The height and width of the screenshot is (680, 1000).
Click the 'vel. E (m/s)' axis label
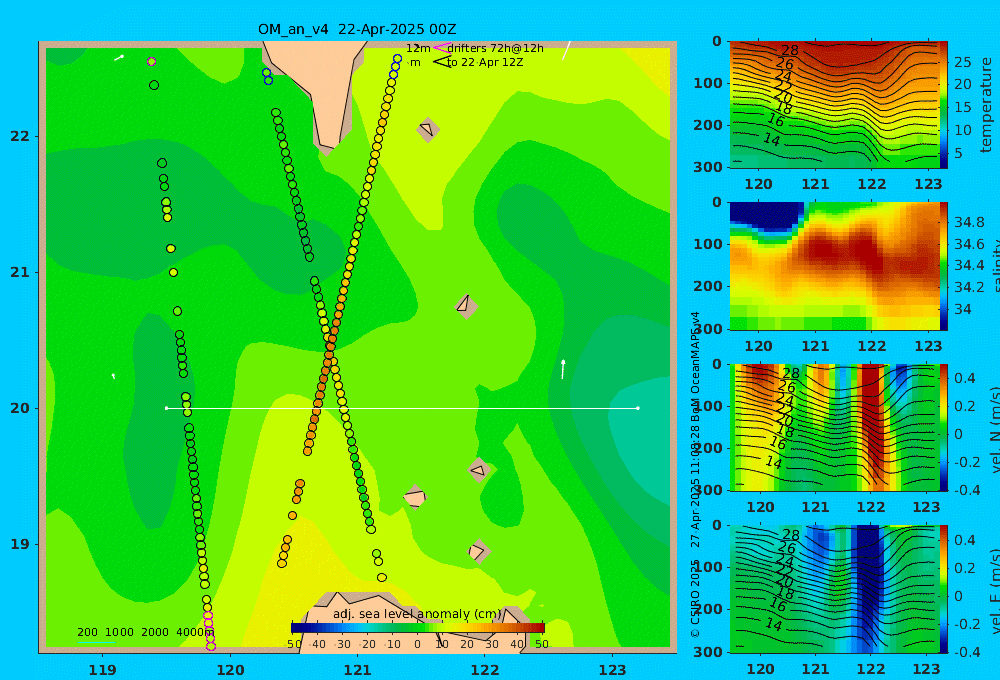[994, 591]
